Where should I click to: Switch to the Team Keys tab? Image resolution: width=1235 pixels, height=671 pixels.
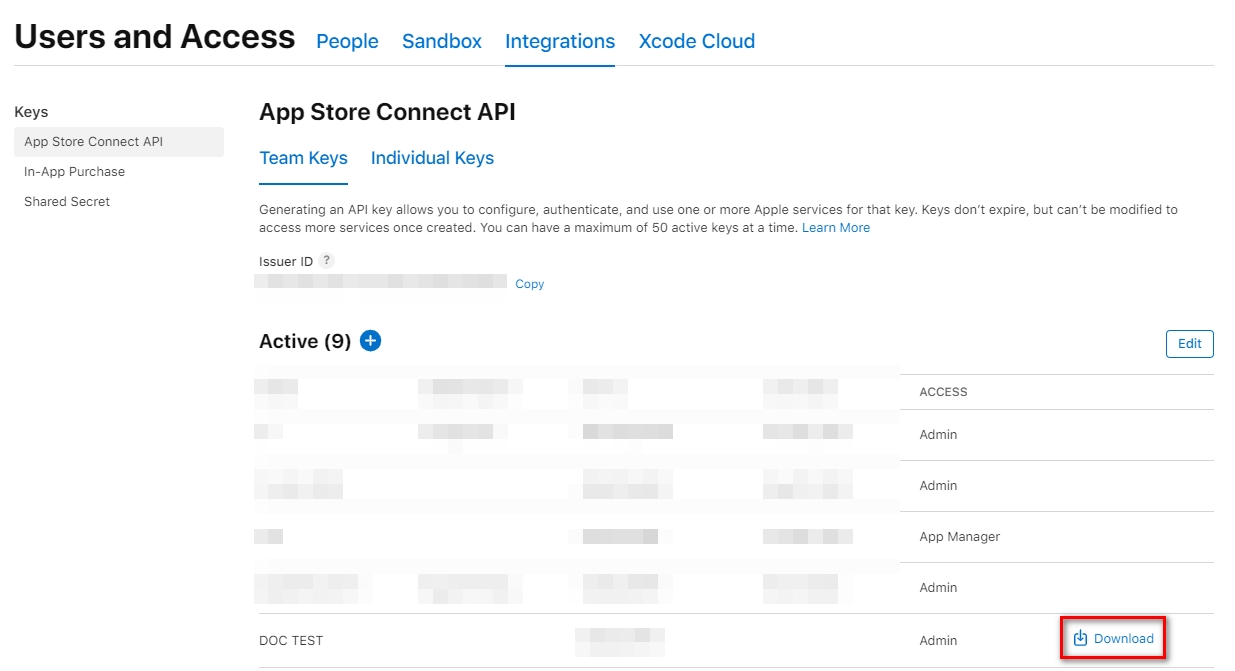coord(303,158)
